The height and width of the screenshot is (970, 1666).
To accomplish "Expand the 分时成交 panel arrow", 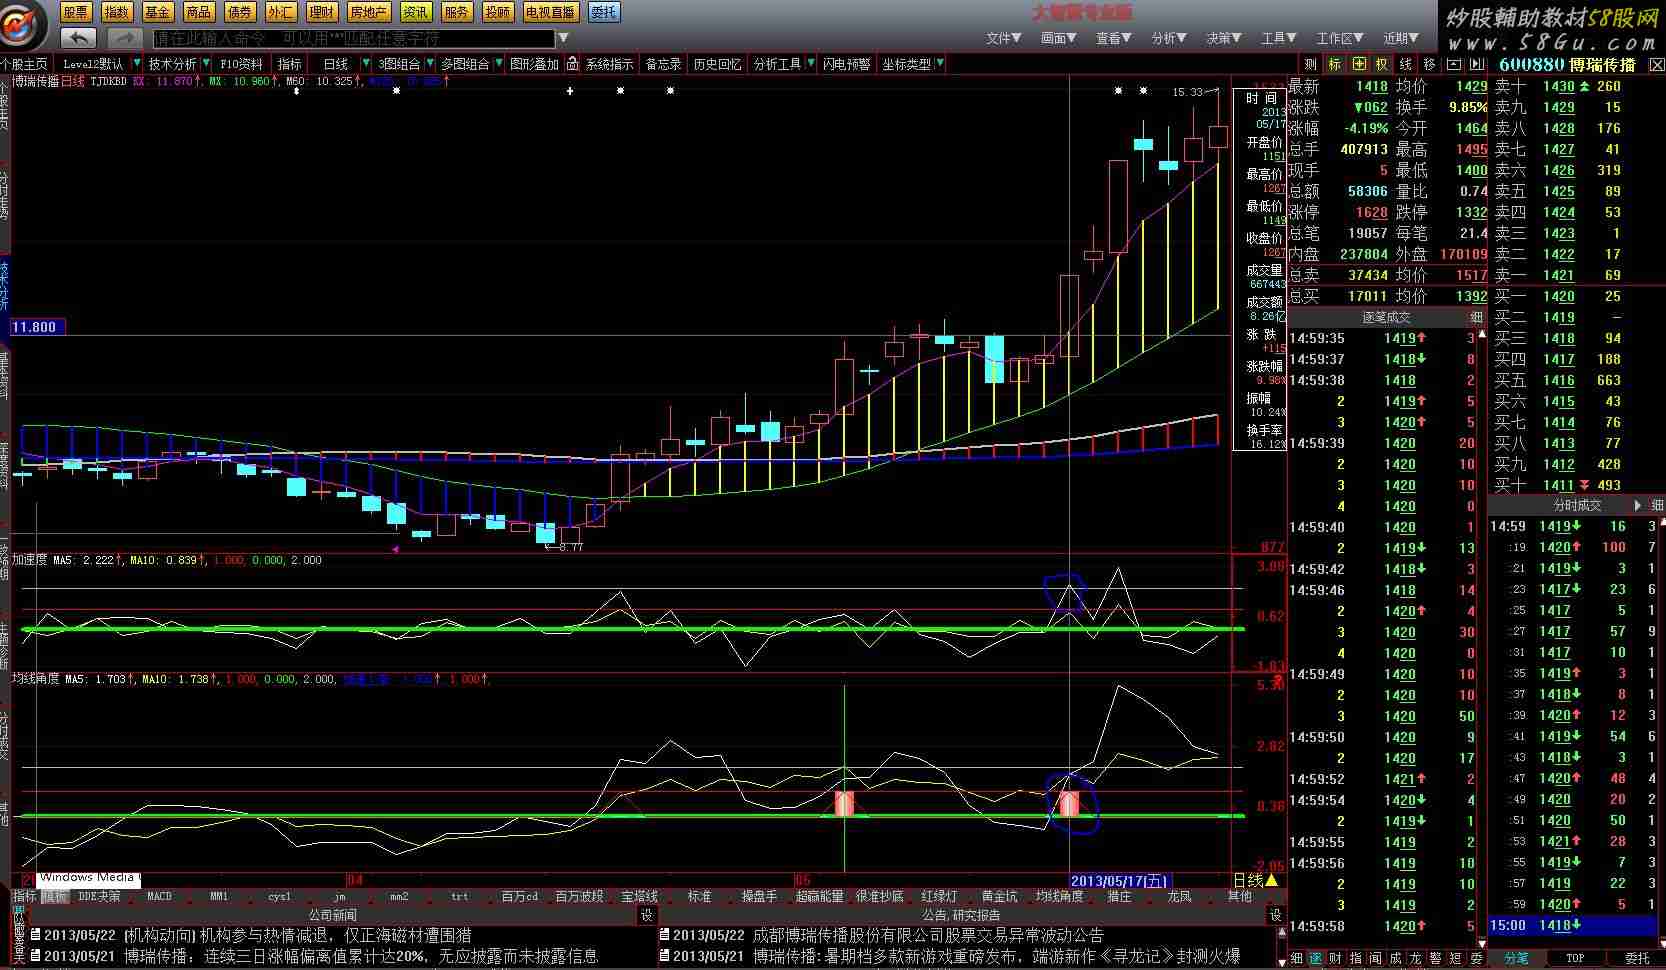I will click(x=1638, y=505).
